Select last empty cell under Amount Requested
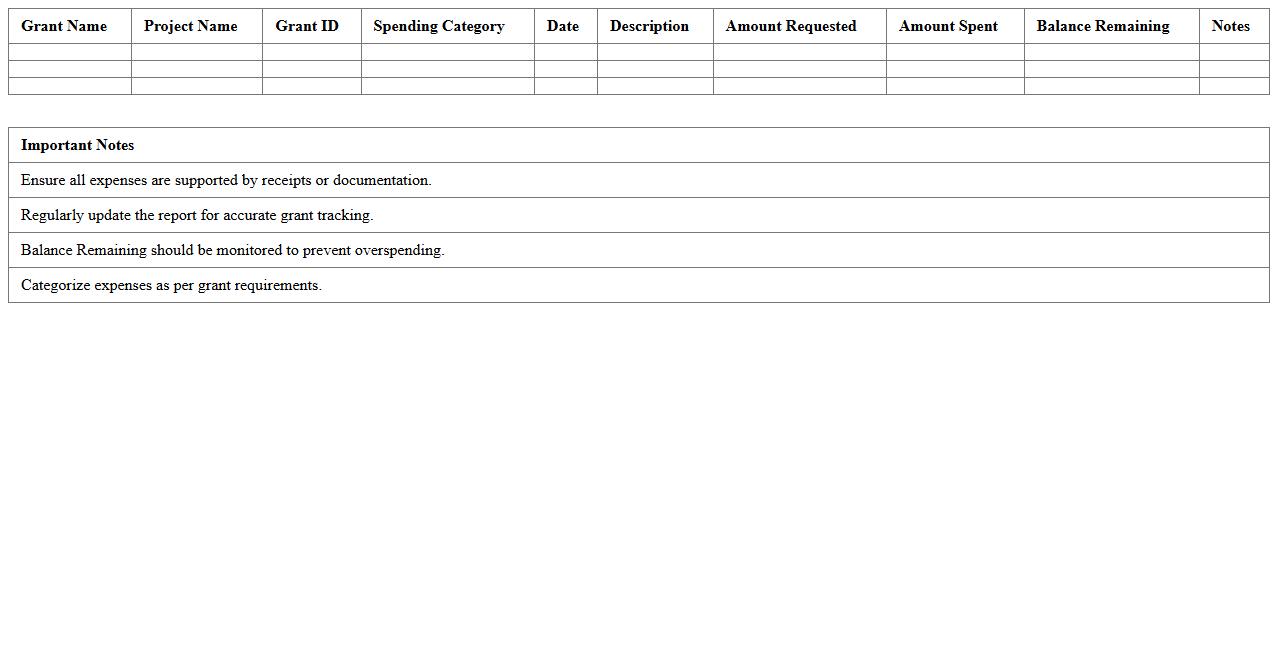Image resolution: width=1278 pixels, height=650 pixels. 799,86
